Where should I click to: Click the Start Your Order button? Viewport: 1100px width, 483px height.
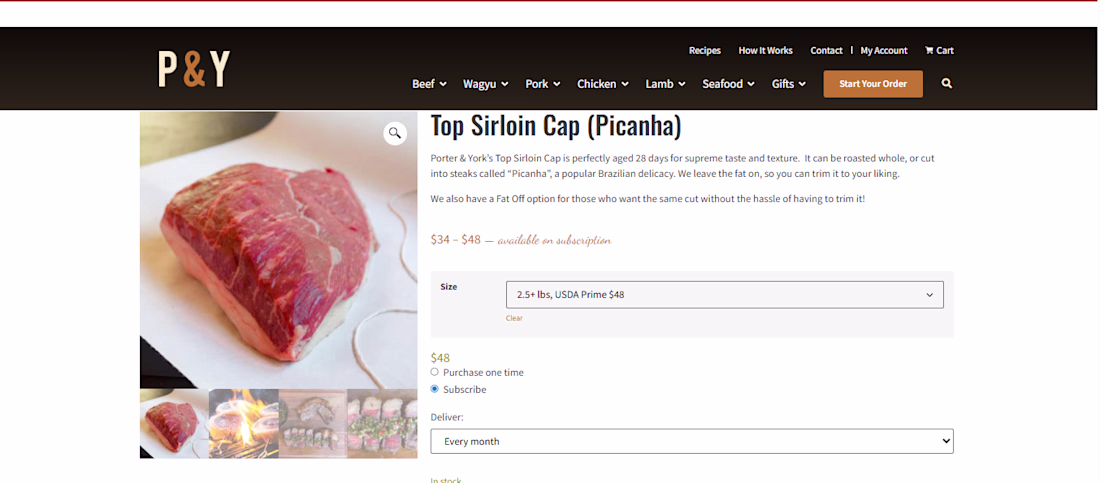(873, 84)
